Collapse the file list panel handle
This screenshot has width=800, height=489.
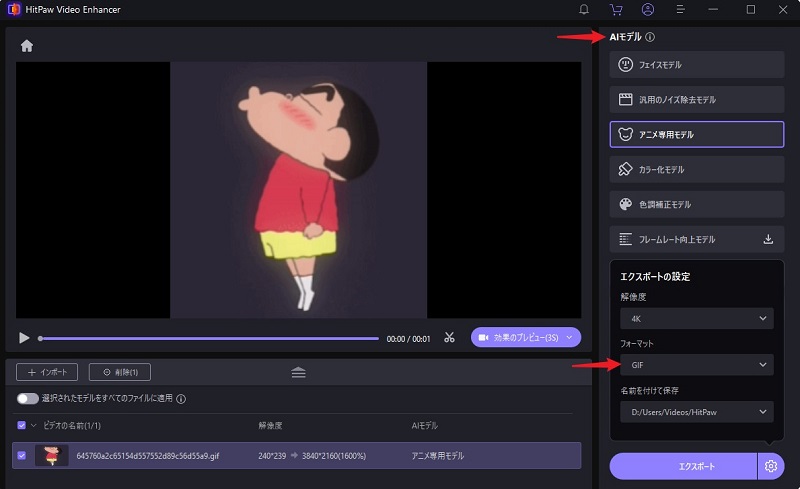[298, 373]
